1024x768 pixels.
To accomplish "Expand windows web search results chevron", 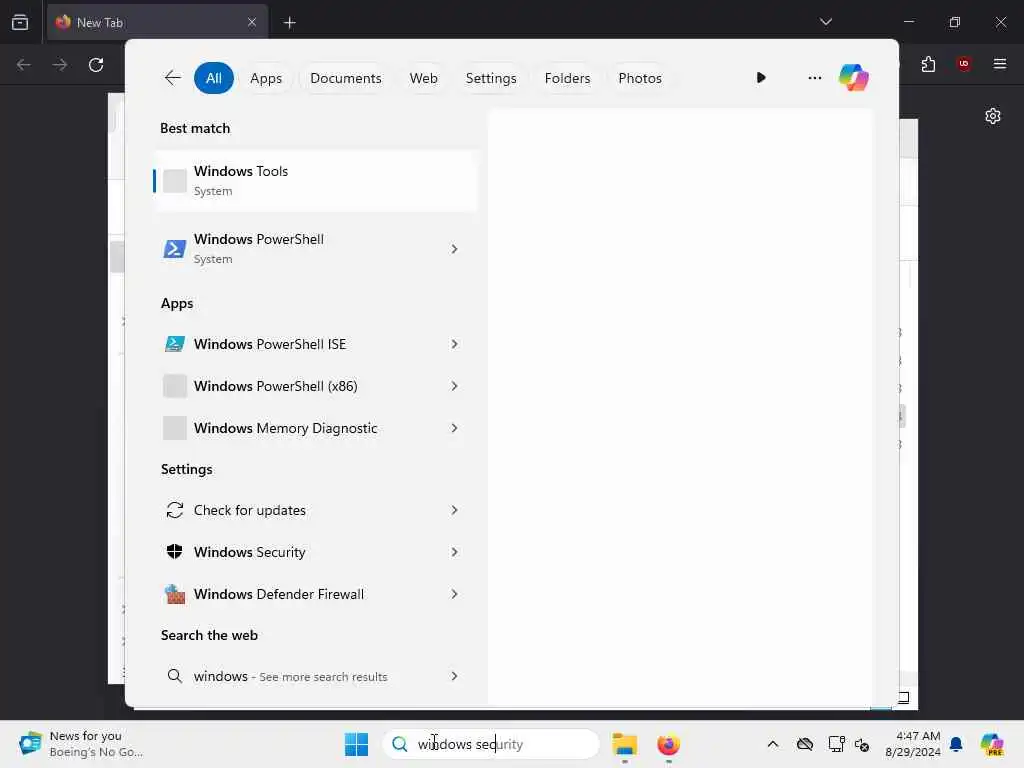I will (454, 676).
